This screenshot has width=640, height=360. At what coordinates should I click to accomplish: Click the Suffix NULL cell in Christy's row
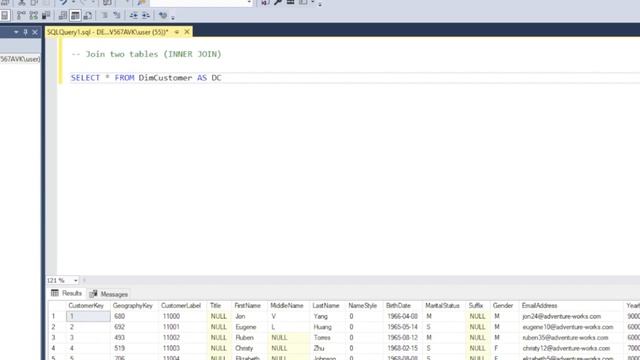(x=477, y=348)
